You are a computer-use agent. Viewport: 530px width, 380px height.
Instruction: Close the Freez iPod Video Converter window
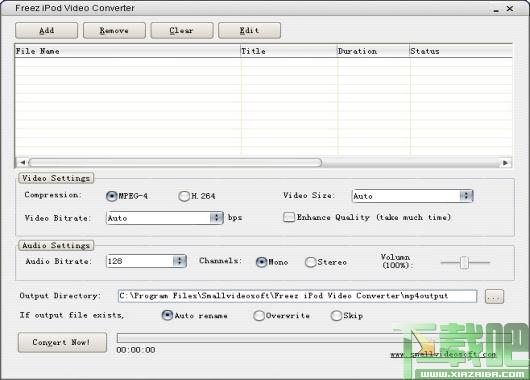(x=510, y=8)
